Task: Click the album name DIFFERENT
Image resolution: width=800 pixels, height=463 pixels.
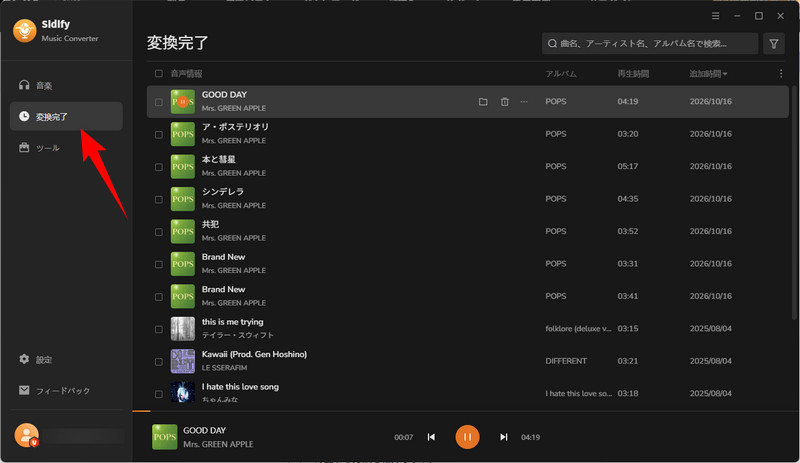Action: click(x=566, y=361)
